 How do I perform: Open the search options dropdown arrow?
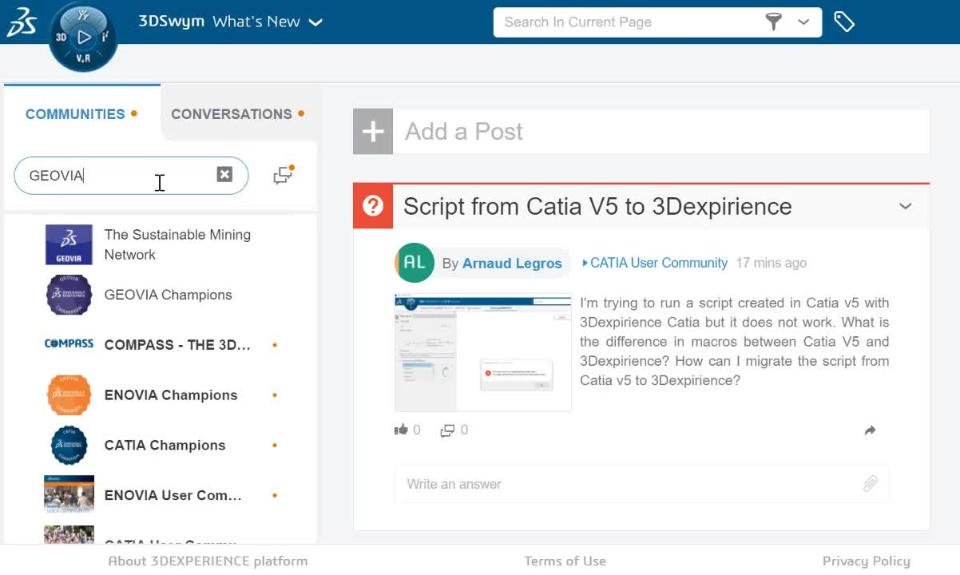click(804, 22)
